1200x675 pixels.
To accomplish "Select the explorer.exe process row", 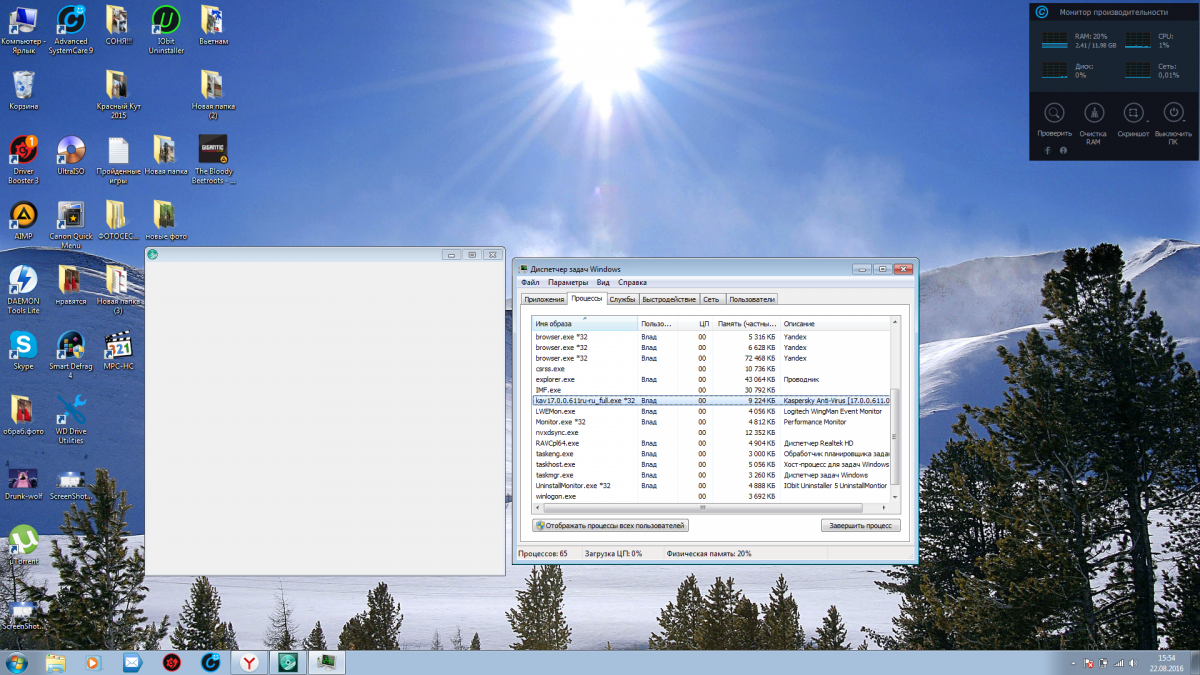I will coord(555,380).
